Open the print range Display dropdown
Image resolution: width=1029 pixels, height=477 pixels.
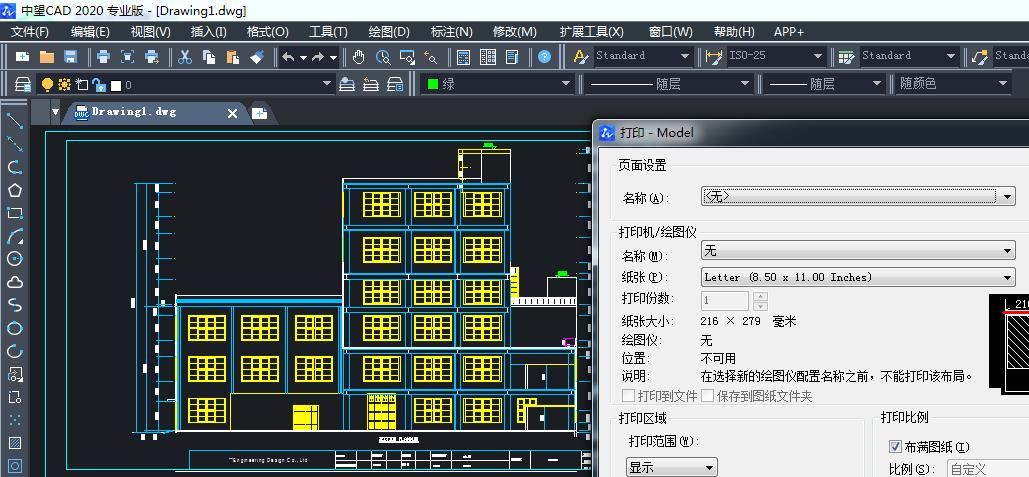click(x=709, y=468)
